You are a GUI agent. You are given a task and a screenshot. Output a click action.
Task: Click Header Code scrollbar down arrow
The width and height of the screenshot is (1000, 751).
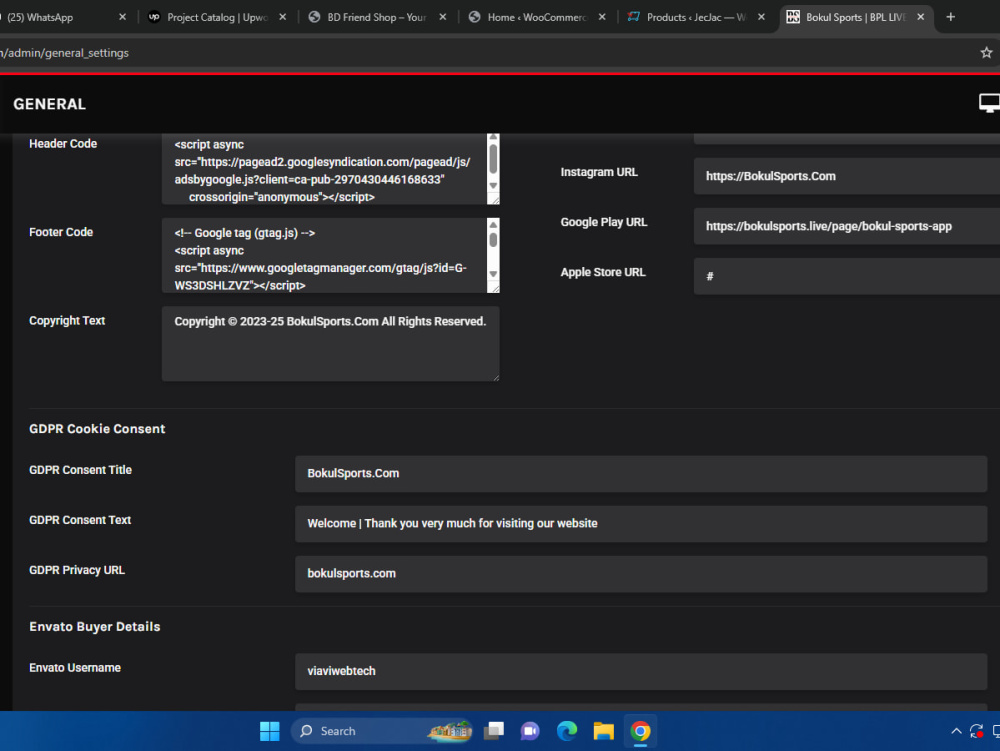pyautogui.click(x=493, y=186)
